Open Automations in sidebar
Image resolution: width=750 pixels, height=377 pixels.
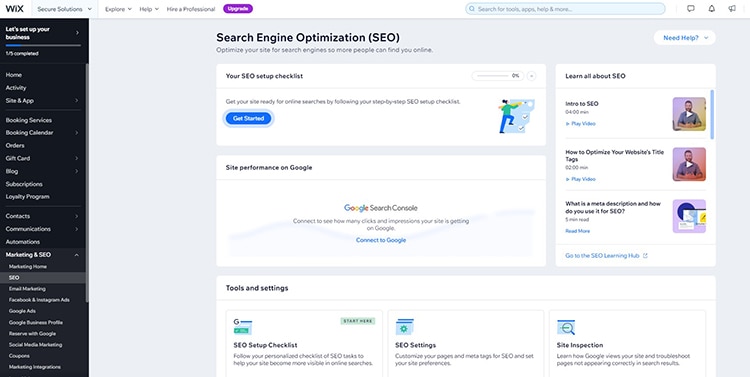(22, 242)
